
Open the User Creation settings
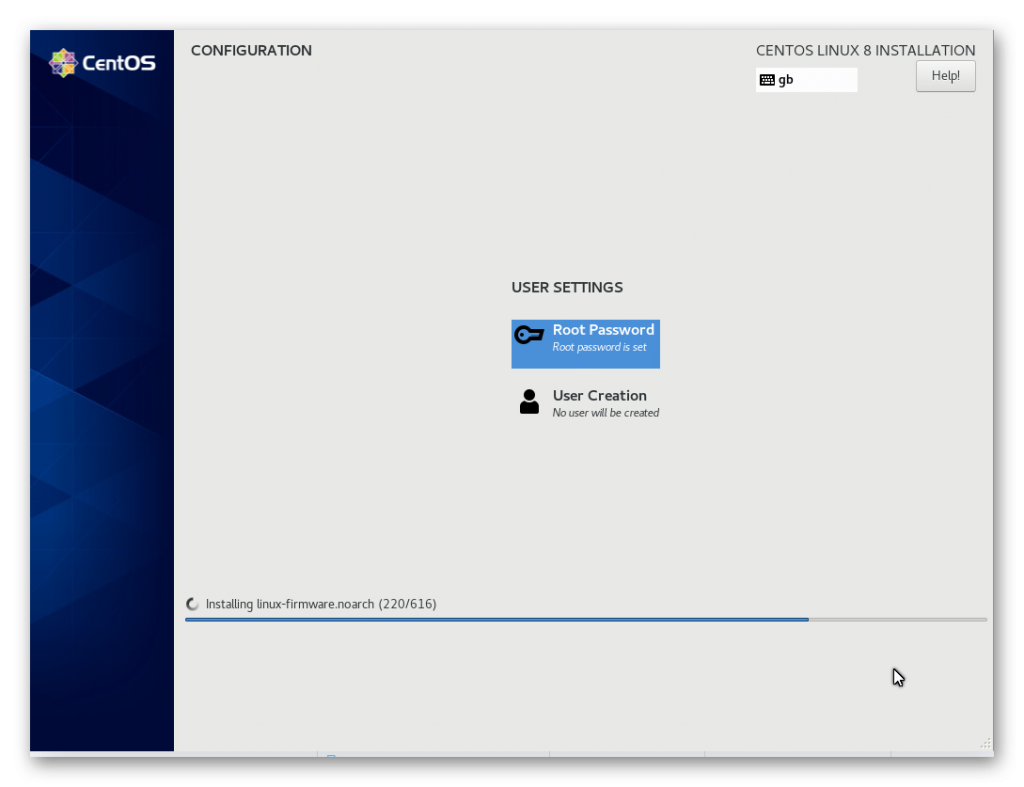587,402
